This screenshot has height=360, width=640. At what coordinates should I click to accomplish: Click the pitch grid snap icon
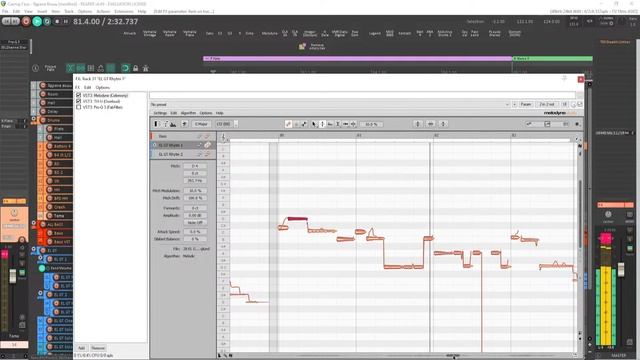(x=417, y=124)
